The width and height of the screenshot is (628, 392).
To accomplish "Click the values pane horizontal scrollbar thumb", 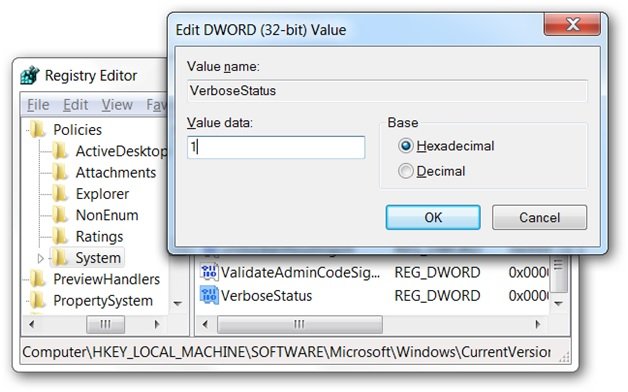I will [300, 324].
